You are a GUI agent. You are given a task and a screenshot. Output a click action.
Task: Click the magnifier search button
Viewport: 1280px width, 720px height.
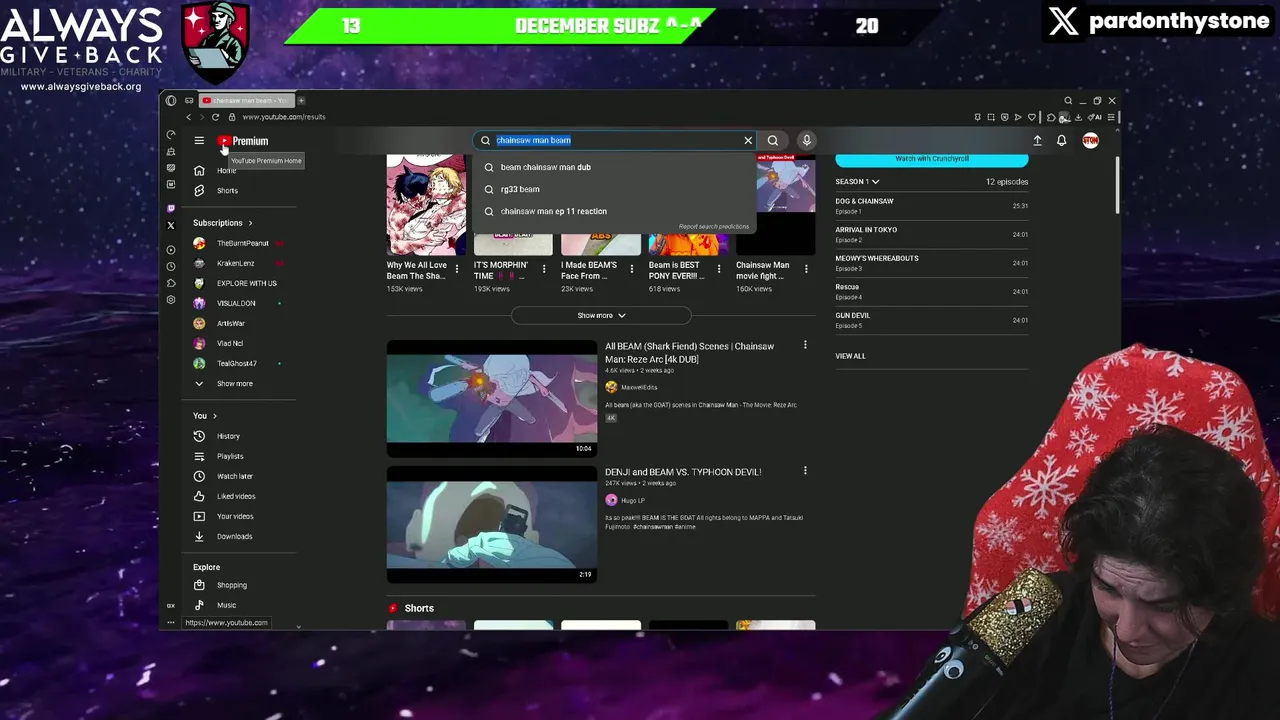point(773,140)
